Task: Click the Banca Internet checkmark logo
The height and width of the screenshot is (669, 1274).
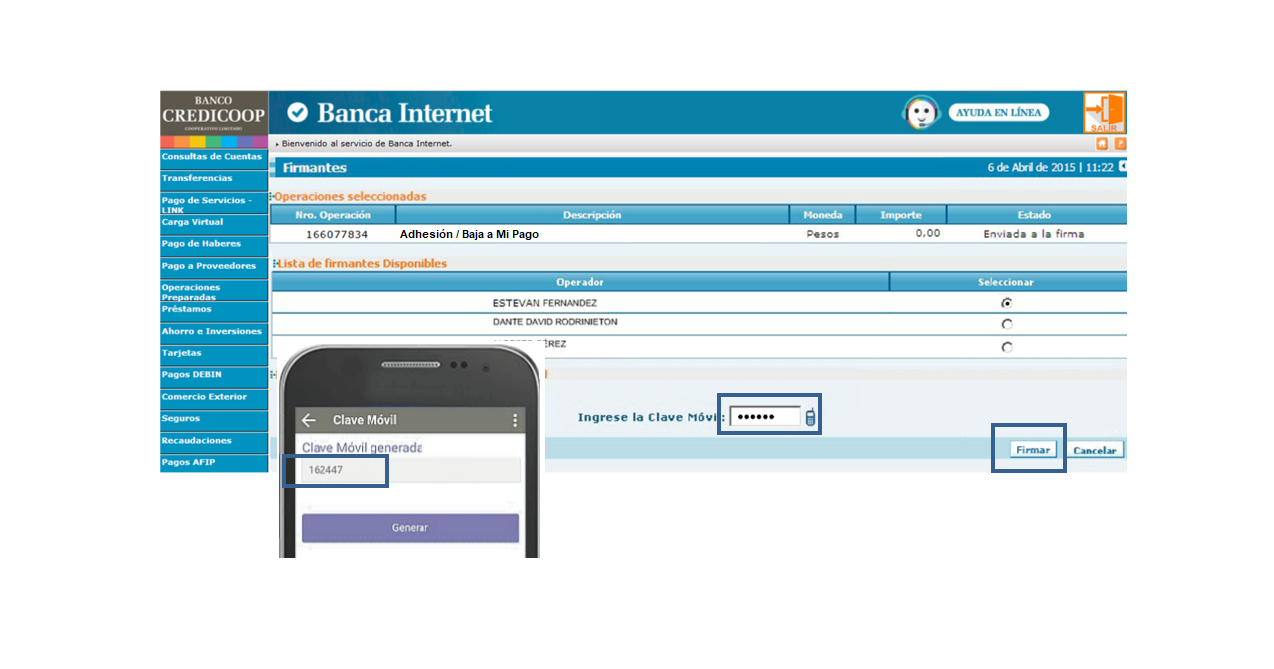Action: 297,113
